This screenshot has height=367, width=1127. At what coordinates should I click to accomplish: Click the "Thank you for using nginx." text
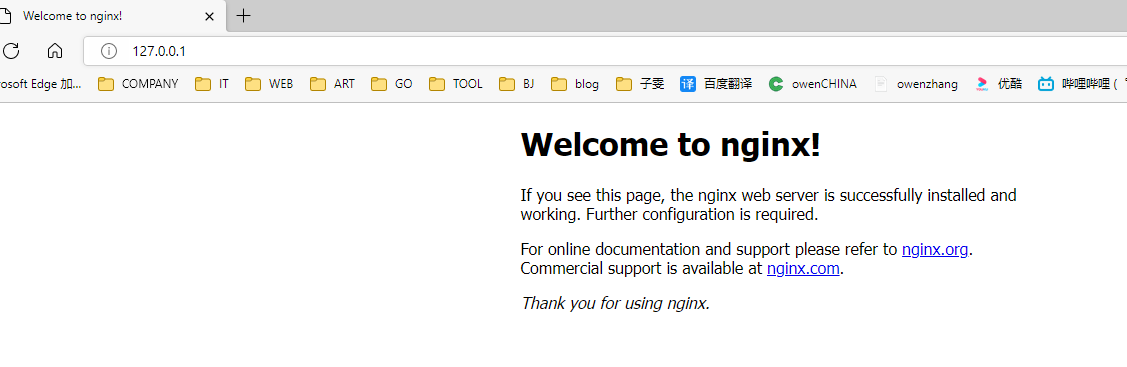pos(615,303)
